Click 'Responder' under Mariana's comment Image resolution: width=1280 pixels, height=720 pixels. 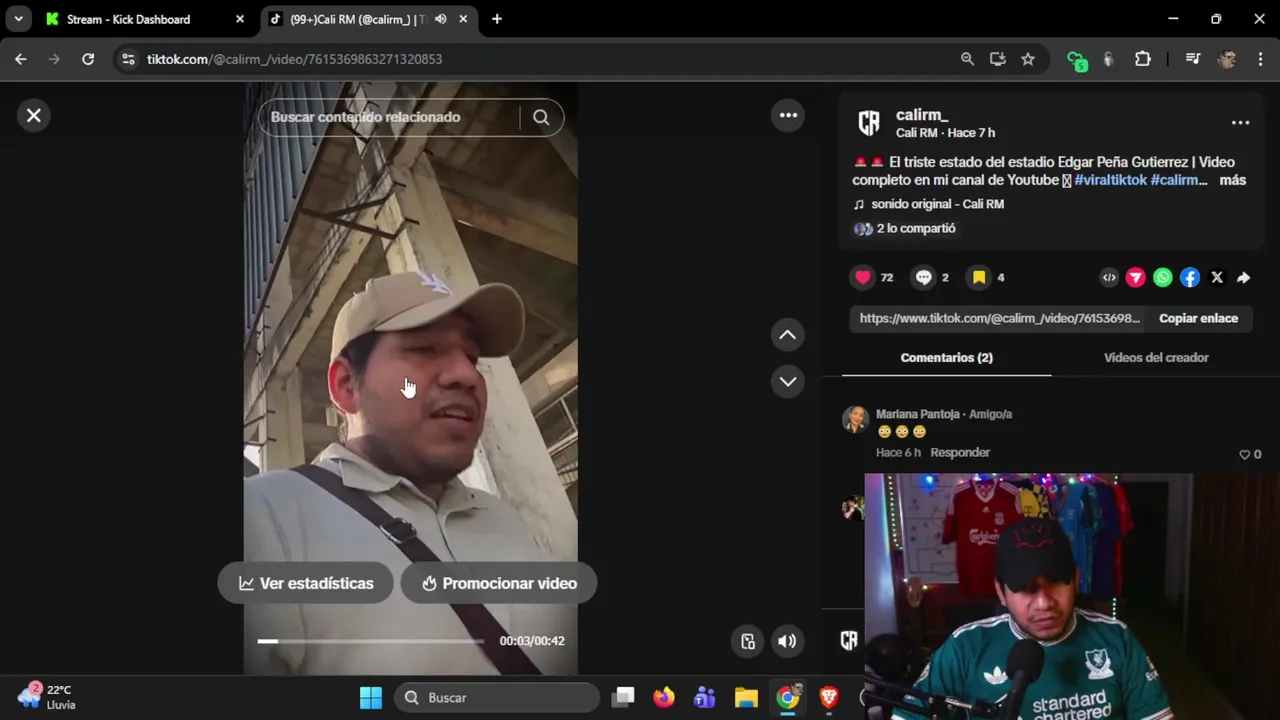960,452
